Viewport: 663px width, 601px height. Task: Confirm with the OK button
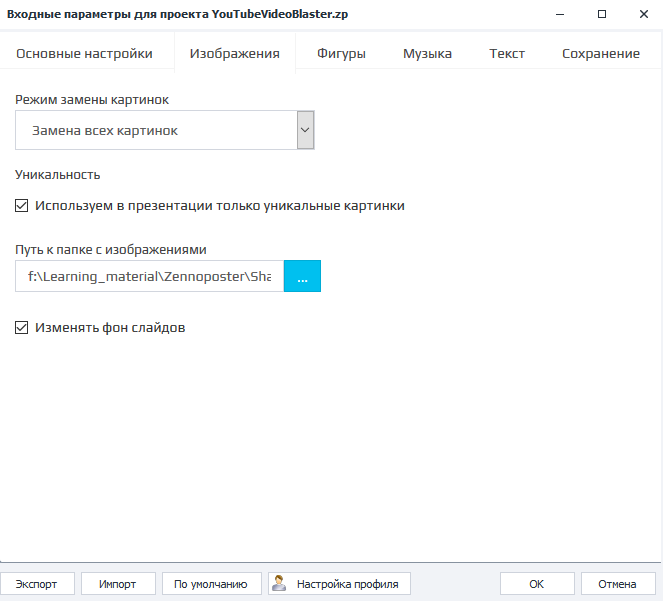(537, 584)
